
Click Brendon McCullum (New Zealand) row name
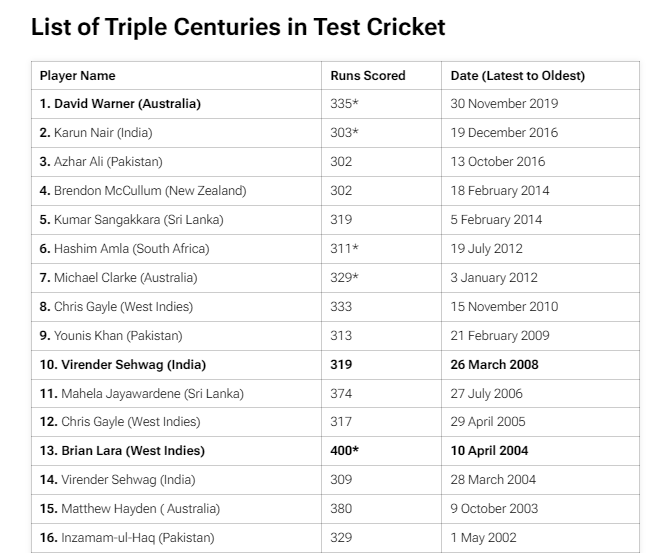point(143,191)
